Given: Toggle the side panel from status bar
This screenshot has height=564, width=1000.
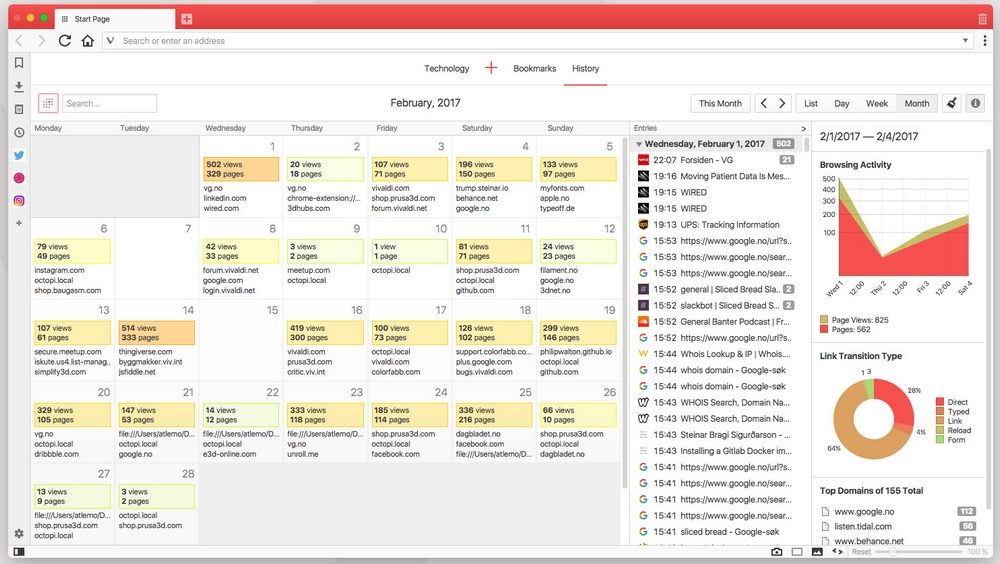Looking at the screenshot, I should [19, 552].
